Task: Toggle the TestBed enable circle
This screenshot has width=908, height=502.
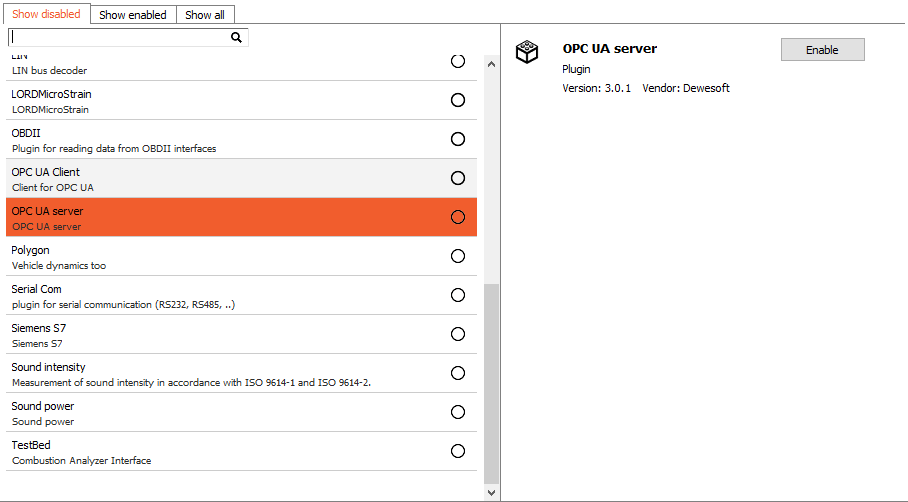Action: pos(458,451)
